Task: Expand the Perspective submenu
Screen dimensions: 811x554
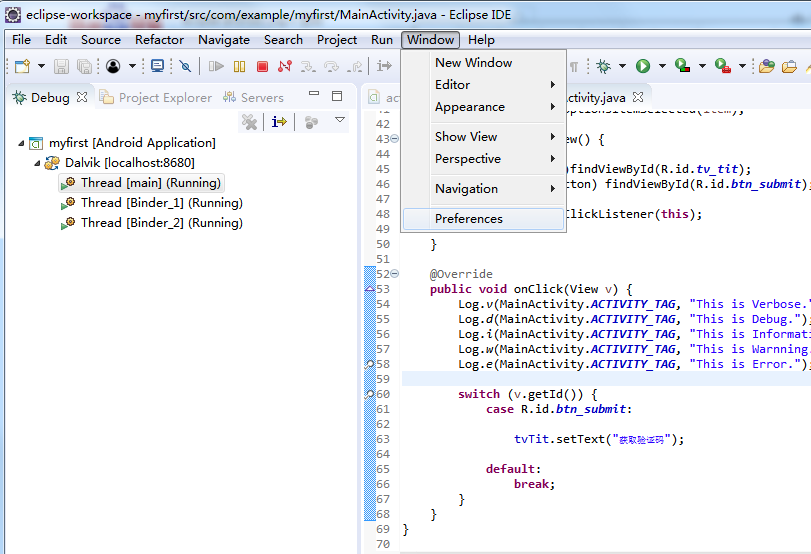Action: (484, 159)
